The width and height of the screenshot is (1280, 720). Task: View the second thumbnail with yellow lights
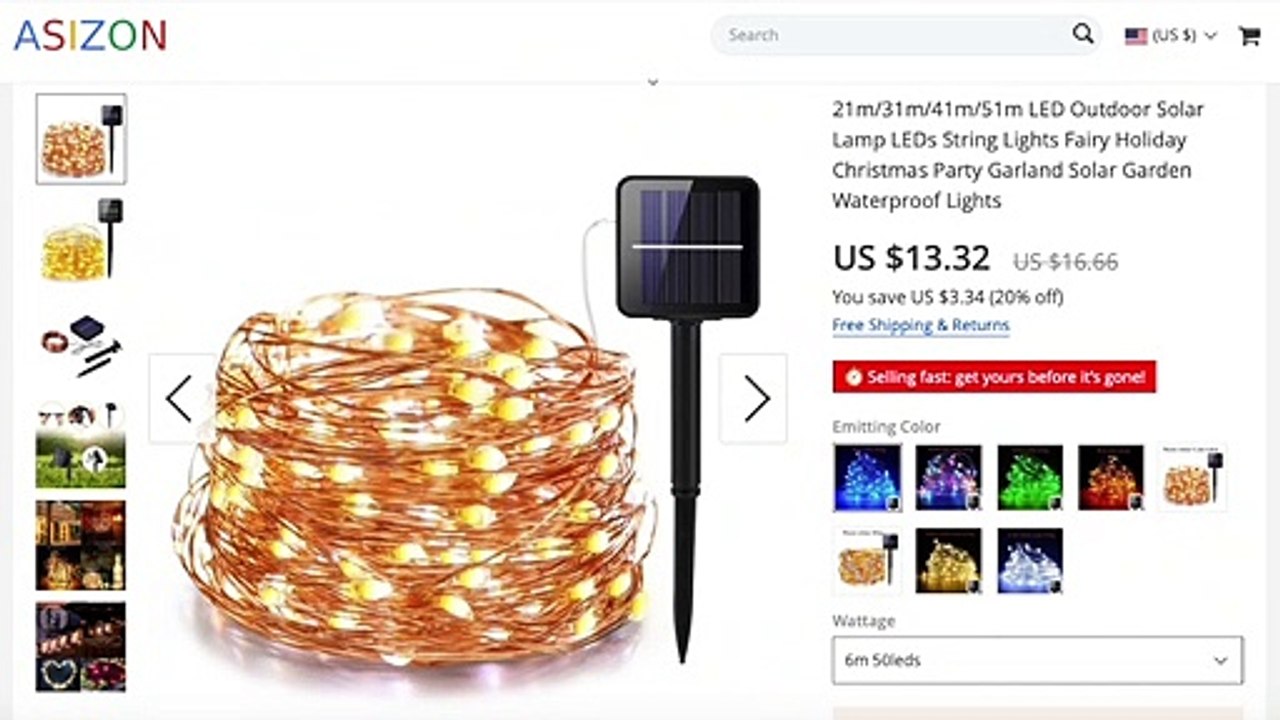[x=81, y=240]
